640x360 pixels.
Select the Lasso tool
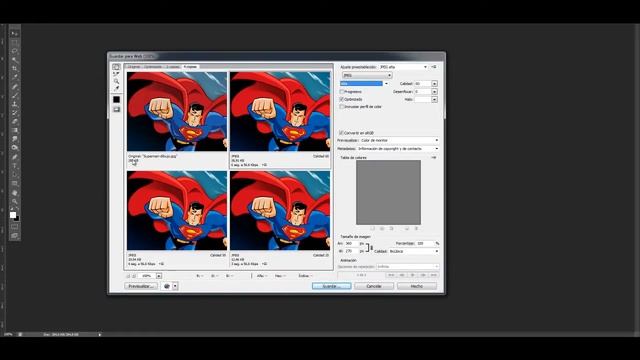14,51
